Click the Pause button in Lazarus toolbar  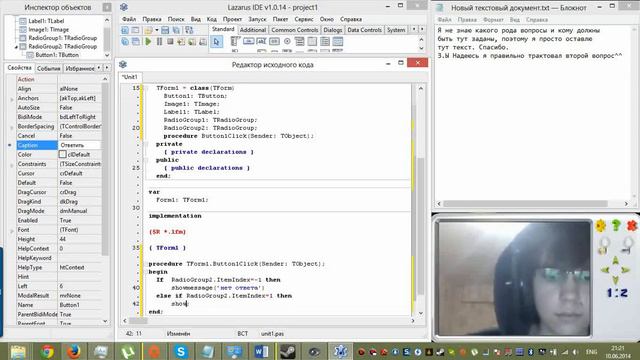159,42
